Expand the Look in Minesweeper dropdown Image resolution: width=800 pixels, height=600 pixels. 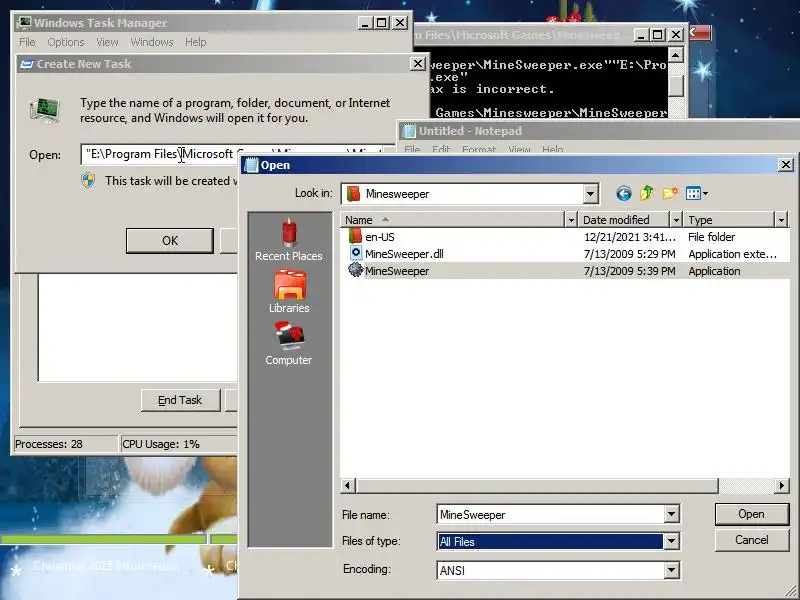[590, 194]
